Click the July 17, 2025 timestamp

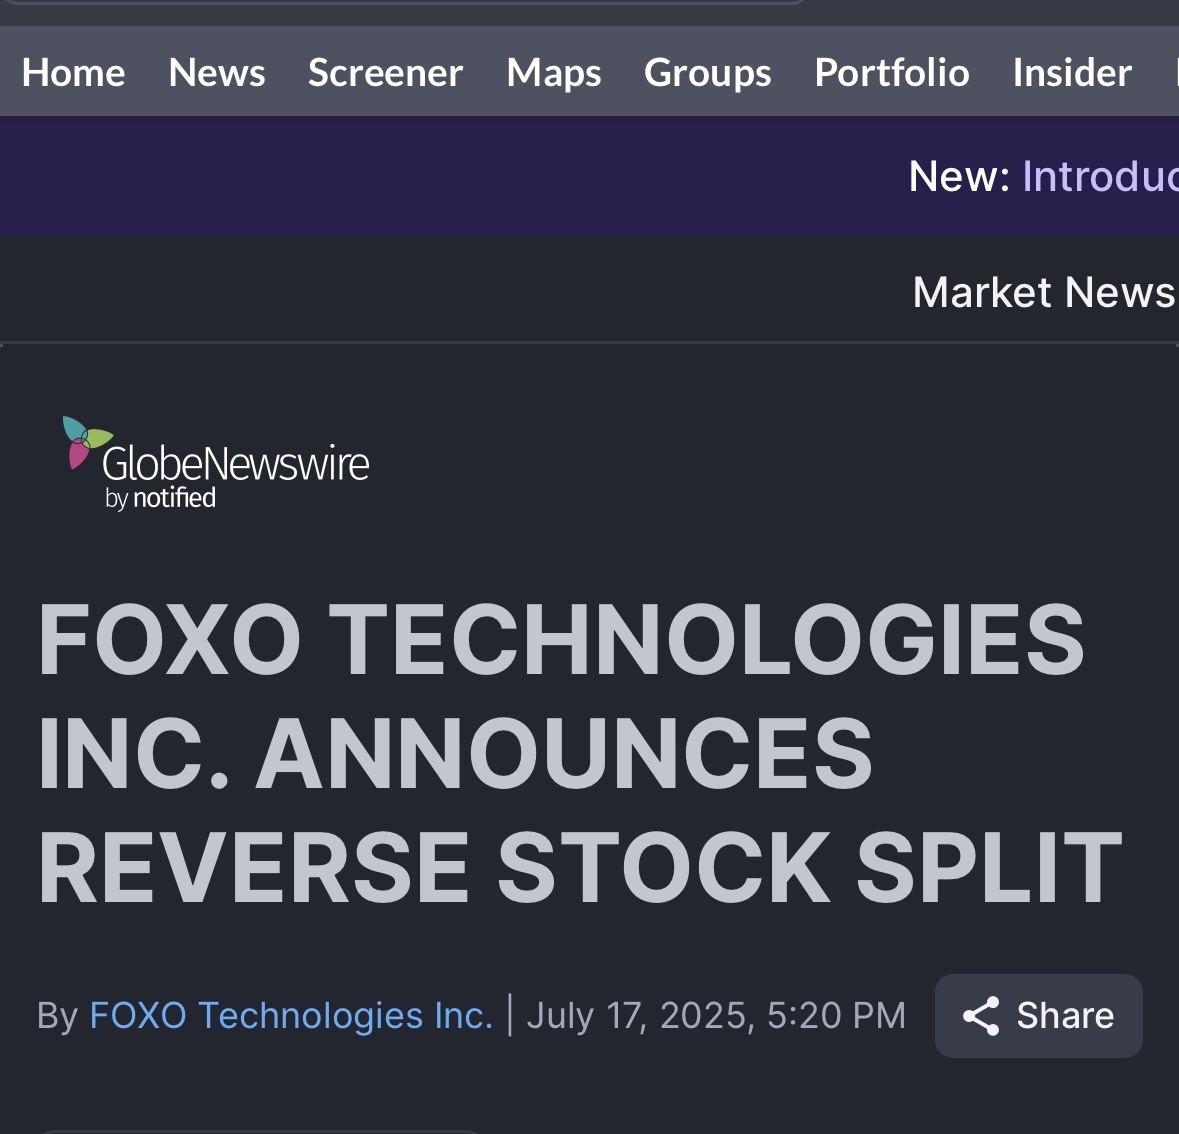point(716,1015)
